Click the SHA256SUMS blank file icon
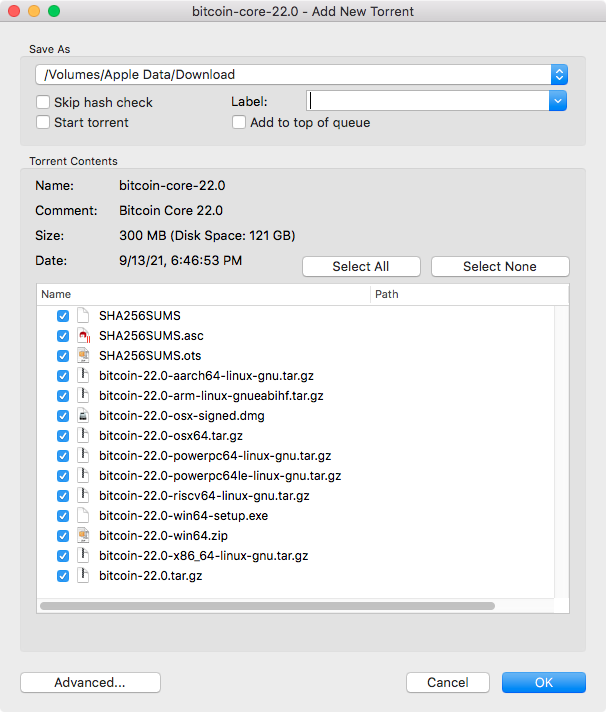Image resolution: width=606 pixels, height=712 pixels. (x=83, y=316)
